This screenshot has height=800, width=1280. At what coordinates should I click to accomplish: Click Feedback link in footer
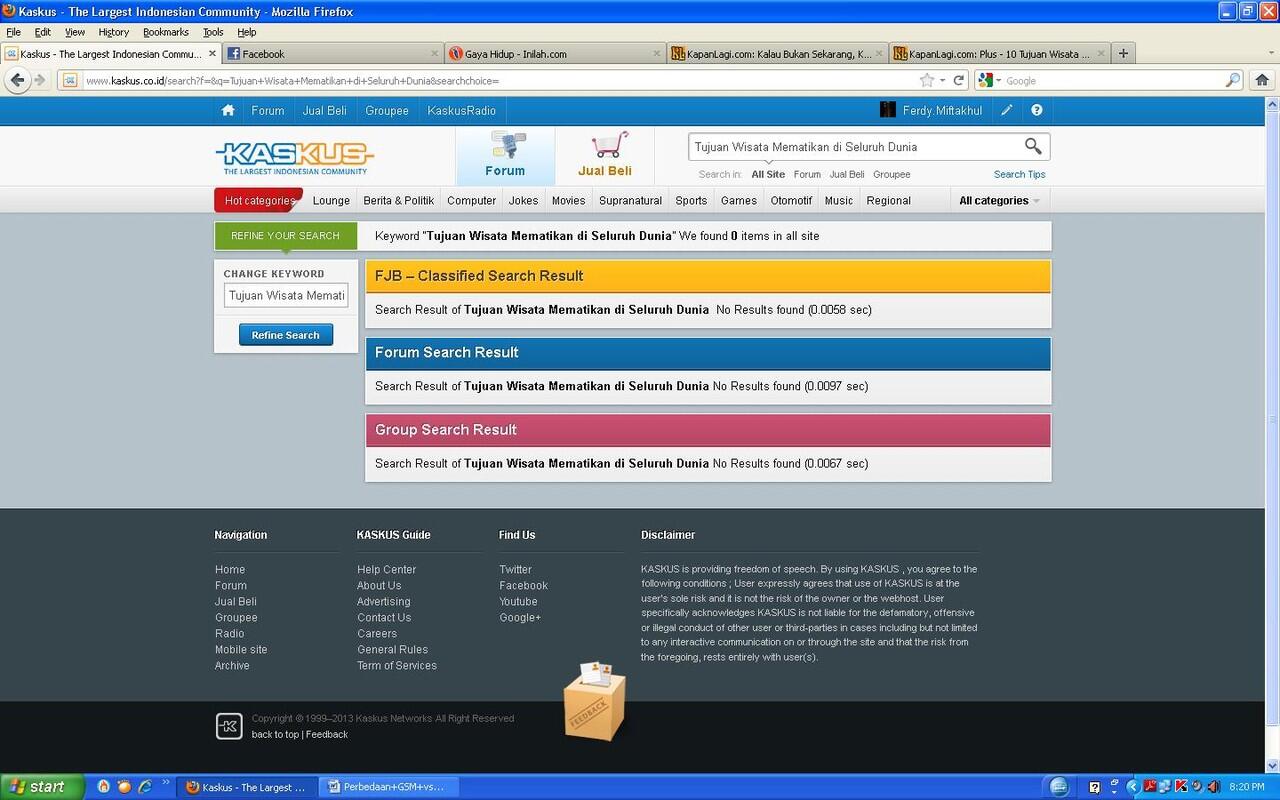327,734
